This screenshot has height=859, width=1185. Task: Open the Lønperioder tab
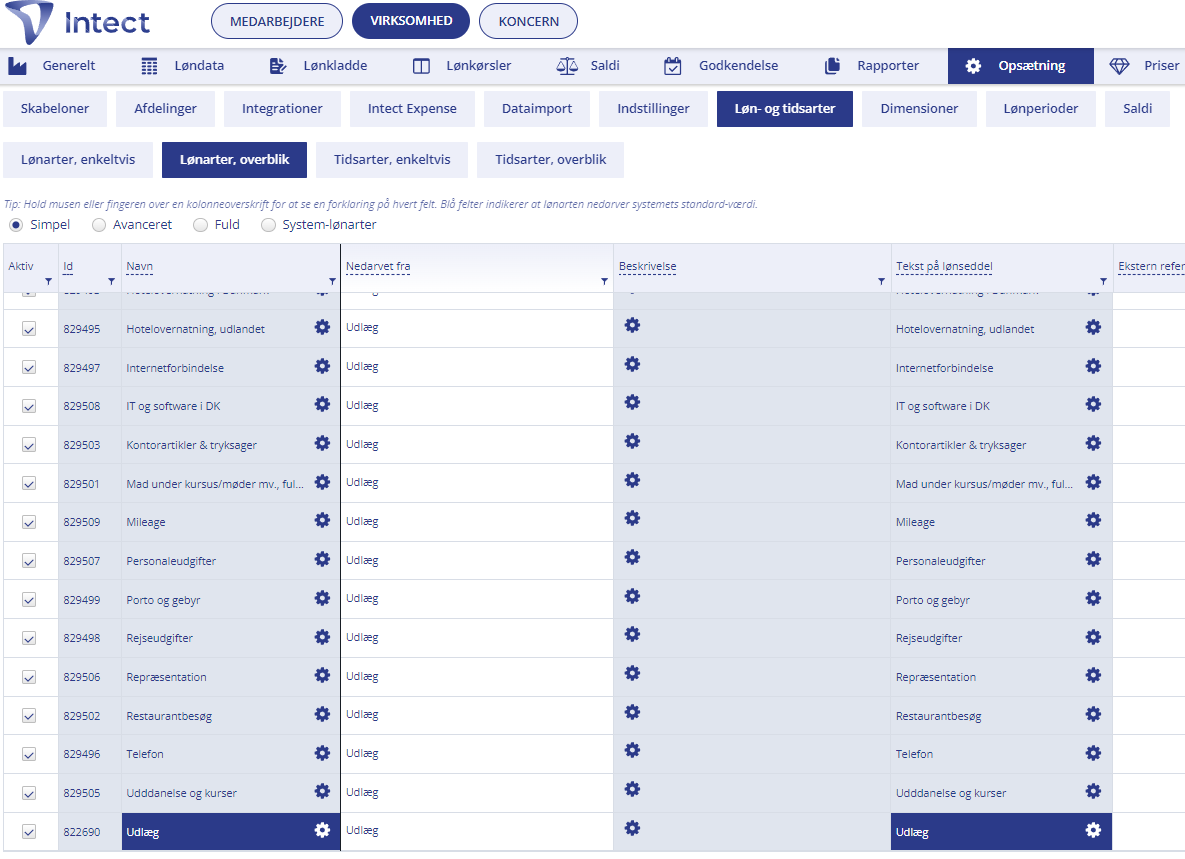(1041, 109)
